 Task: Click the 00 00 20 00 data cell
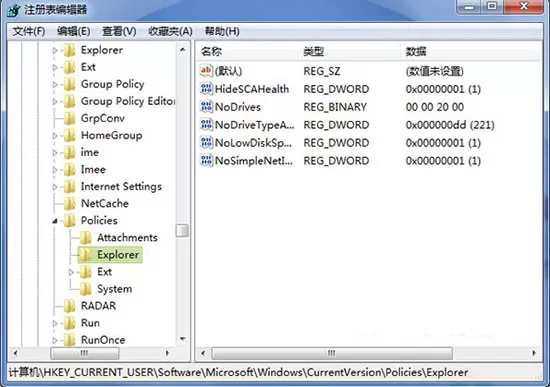pos(435,107)
